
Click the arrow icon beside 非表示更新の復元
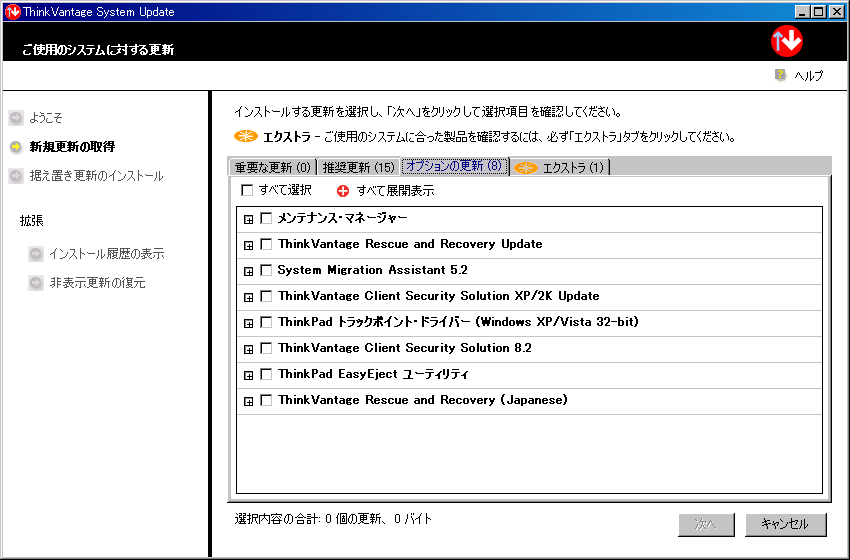click(36, 283)
